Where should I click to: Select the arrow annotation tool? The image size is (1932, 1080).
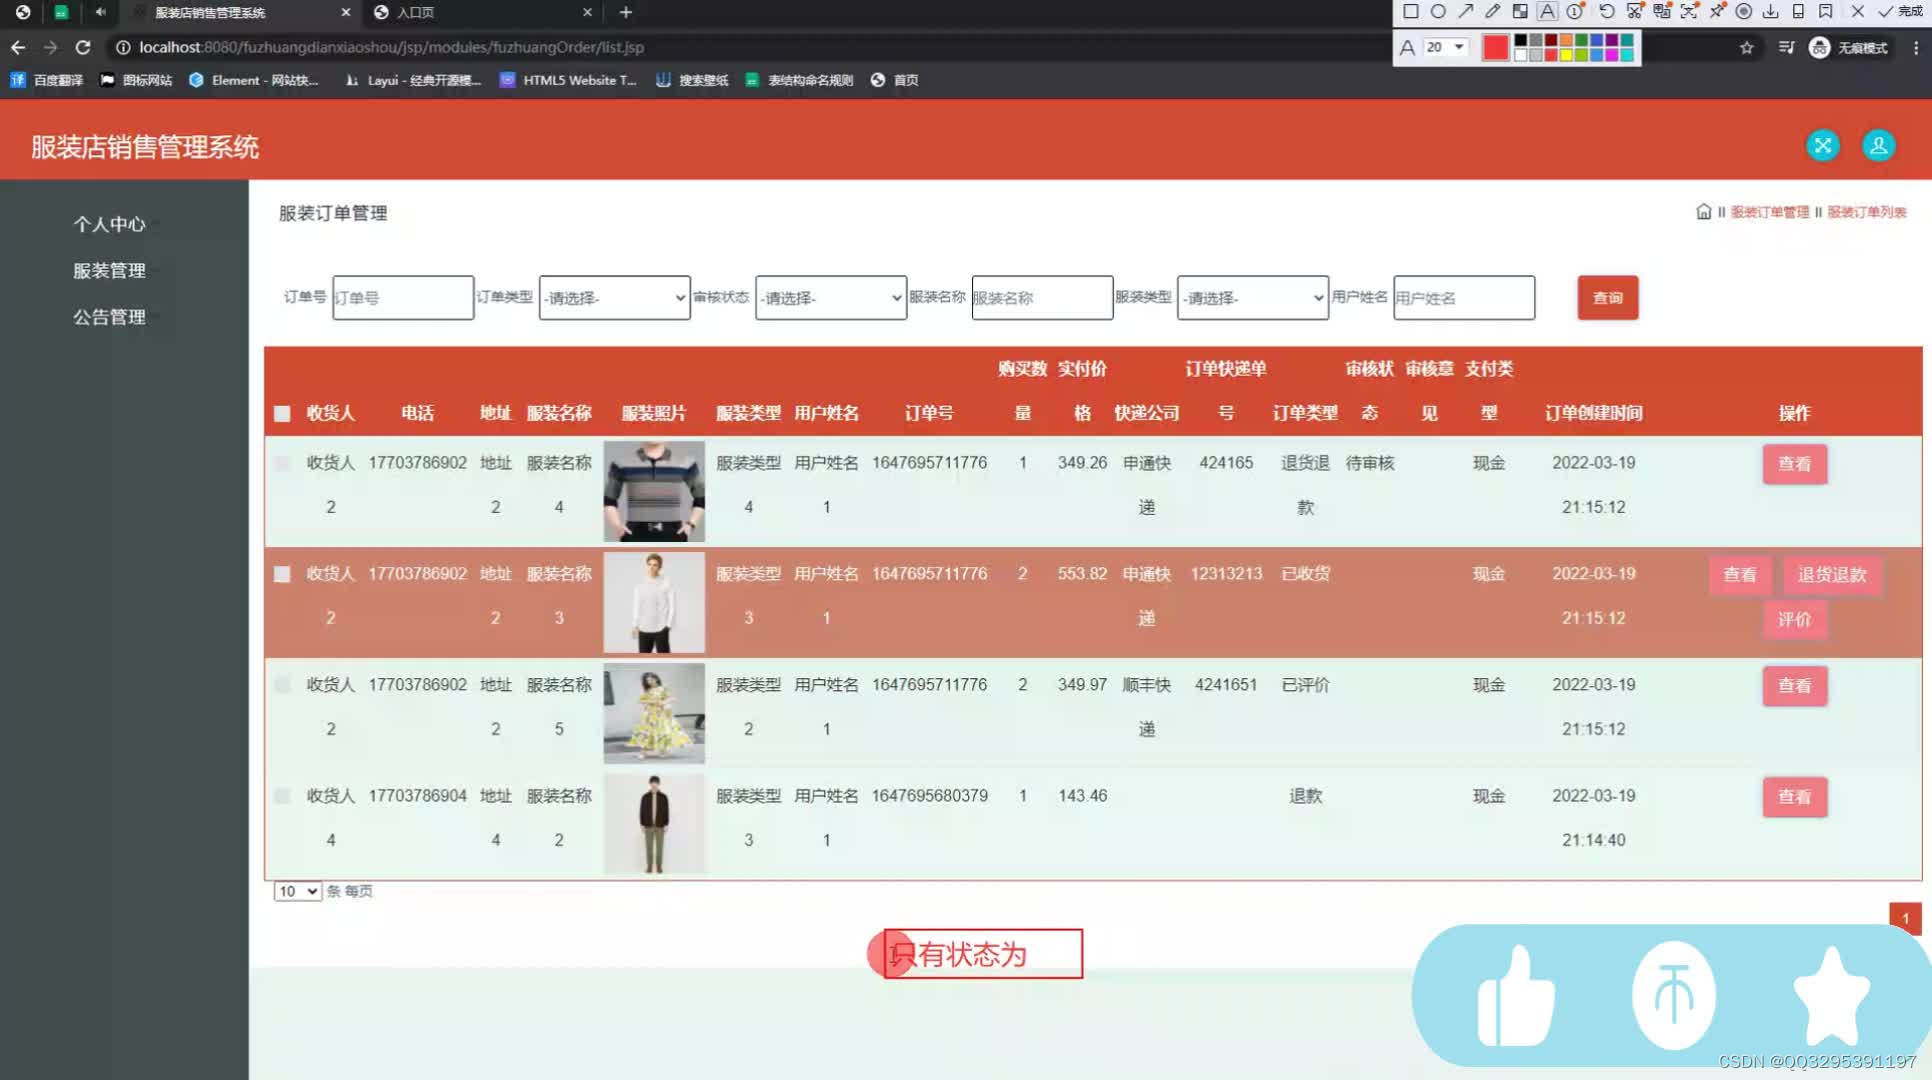click(1465, 11)
